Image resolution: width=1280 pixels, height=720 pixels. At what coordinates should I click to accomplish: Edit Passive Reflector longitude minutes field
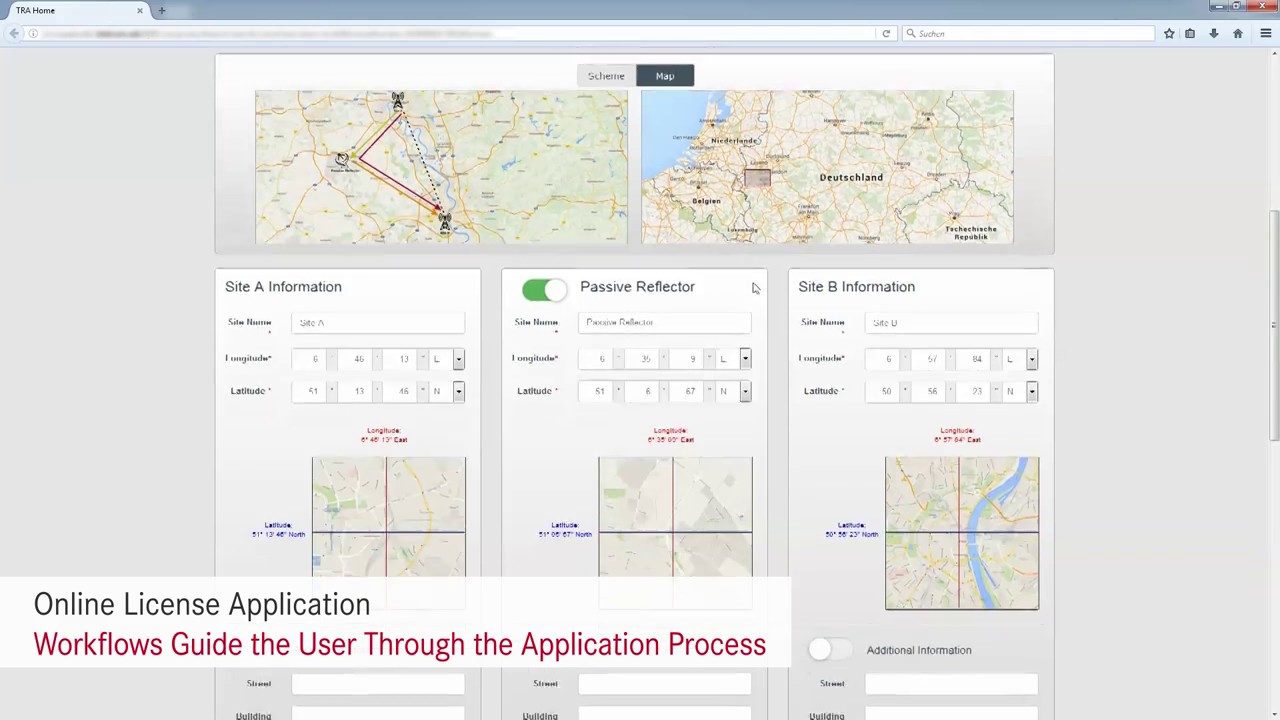click(x=643, y=359)
